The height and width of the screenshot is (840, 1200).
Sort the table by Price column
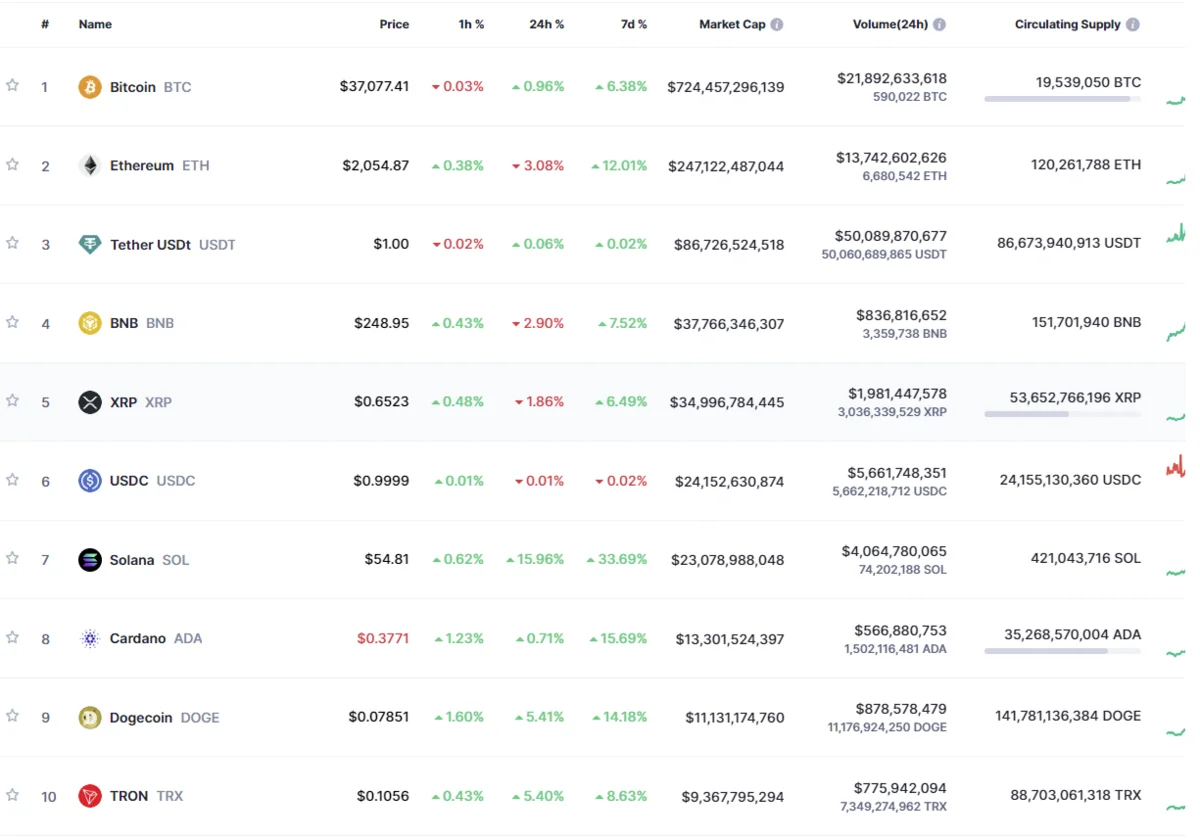click(394, 25)
